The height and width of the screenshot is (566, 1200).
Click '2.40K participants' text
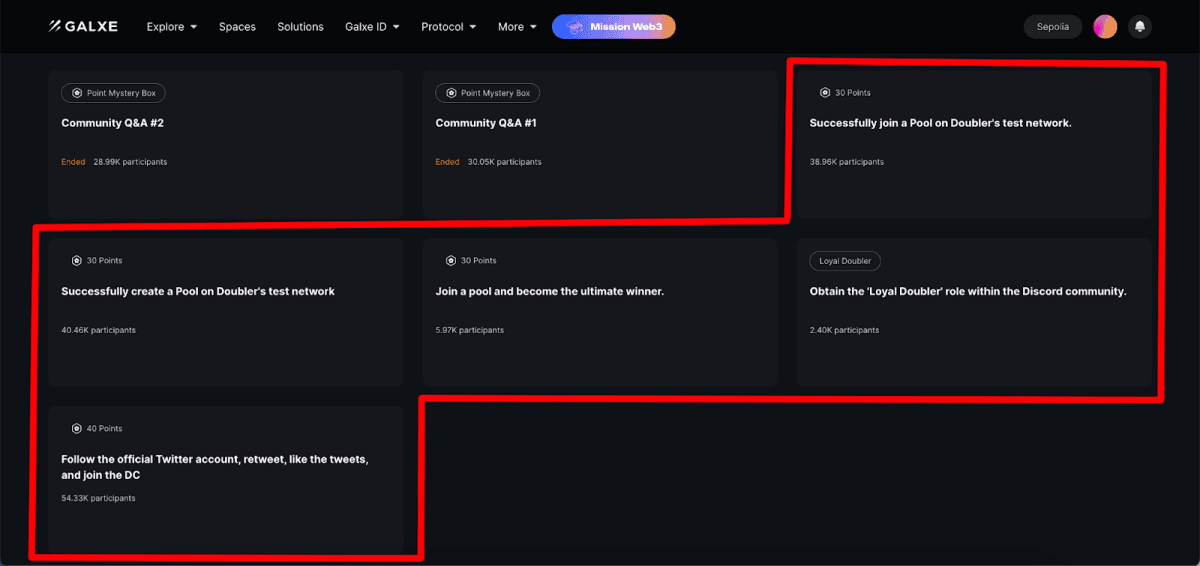(845, 330)
